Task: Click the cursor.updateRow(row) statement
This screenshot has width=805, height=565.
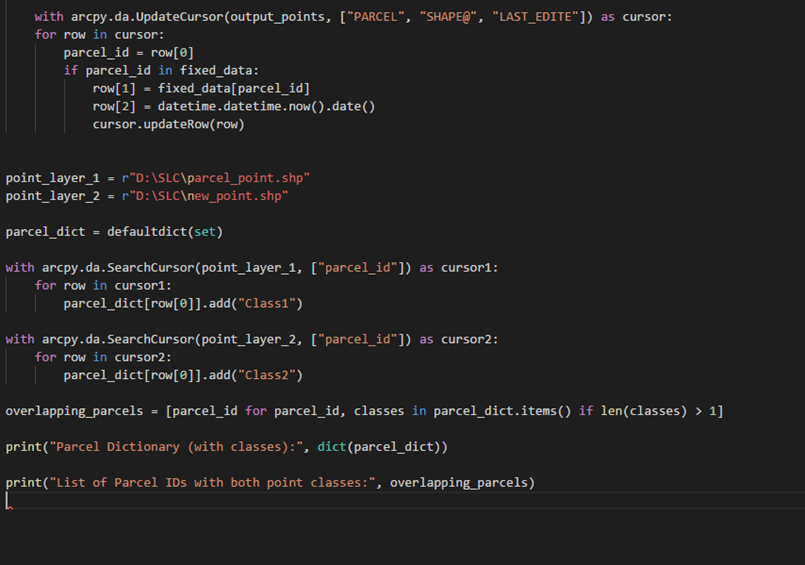Action: pos(168,125)
